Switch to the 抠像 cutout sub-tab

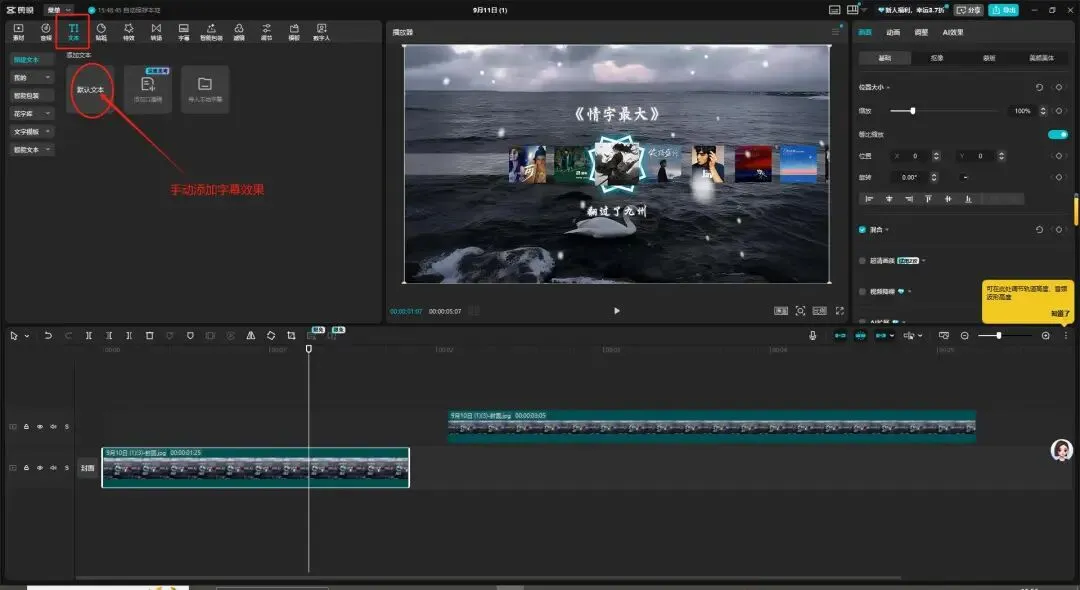coord(937,58)
